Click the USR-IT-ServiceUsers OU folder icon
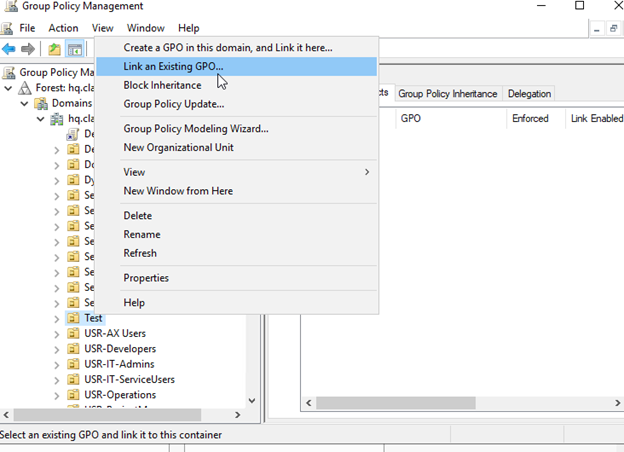Screen dimensions: 624x452 pos(73,379)
